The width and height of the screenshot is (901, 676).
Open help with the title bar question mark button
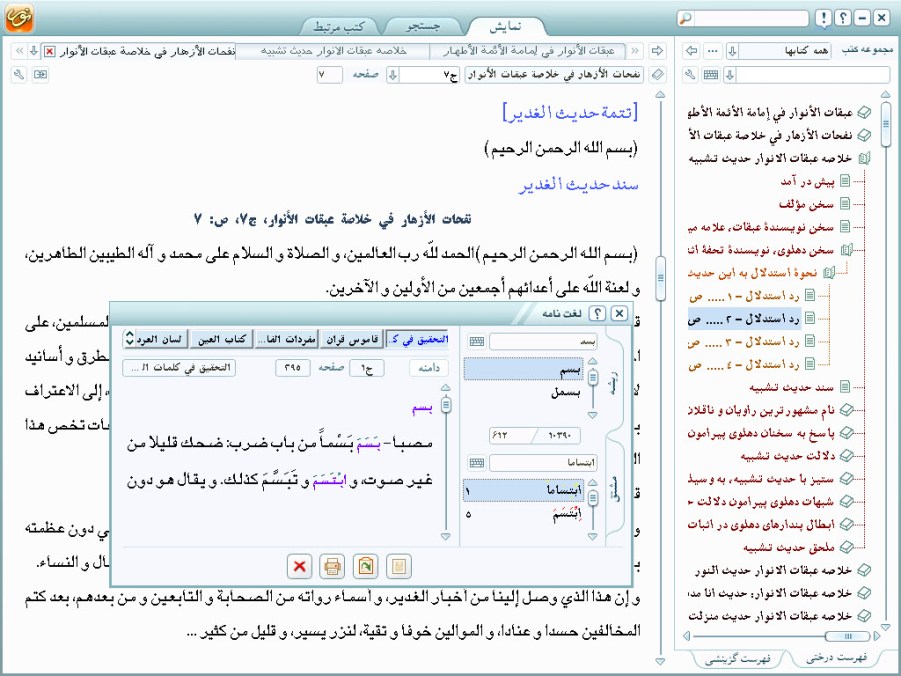[x=842, y=18]
